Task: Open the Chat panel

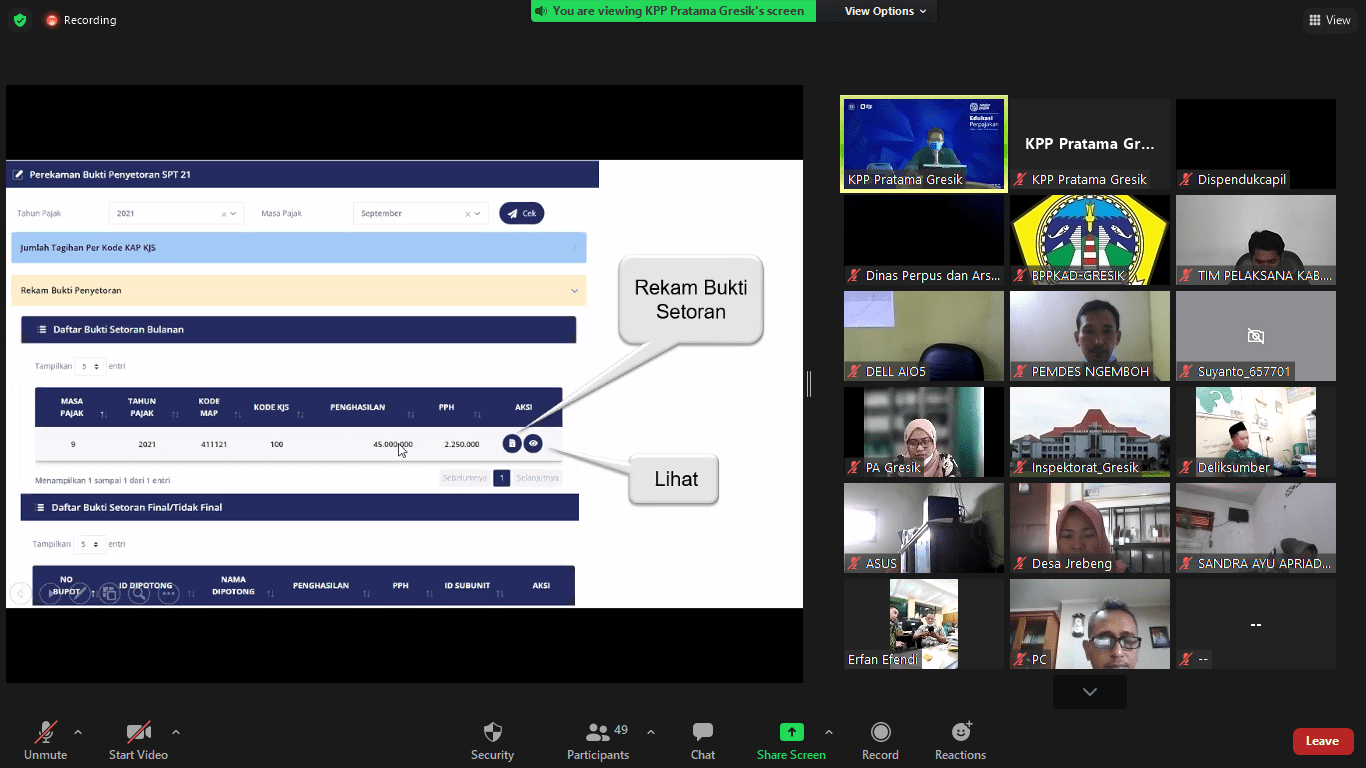Action: click(703, 732)
